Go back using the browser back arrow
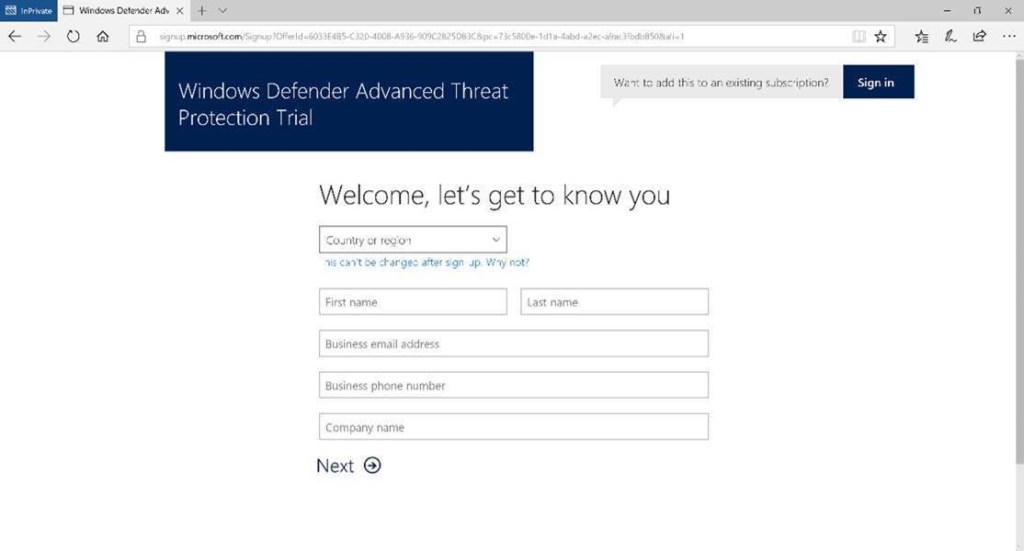Viewport: 1024px width, 551px height. (x=14, y=37)
